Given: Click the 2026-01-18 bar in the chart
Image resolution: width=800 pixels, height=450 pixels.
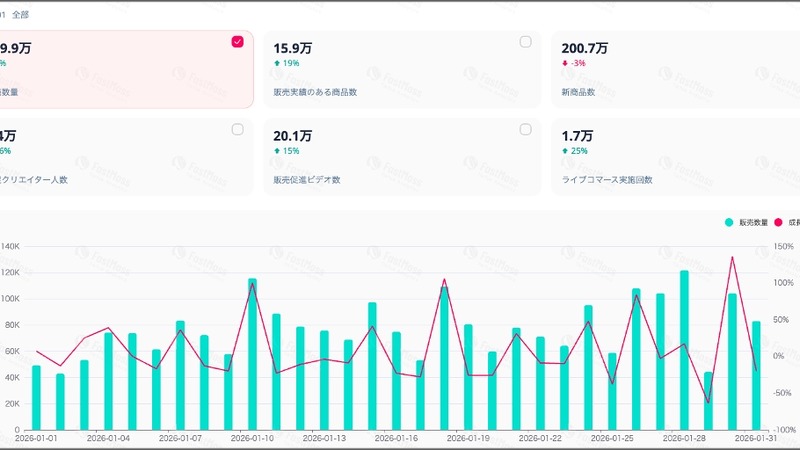Looking at the screenshot, I should [x=444, y=358].
